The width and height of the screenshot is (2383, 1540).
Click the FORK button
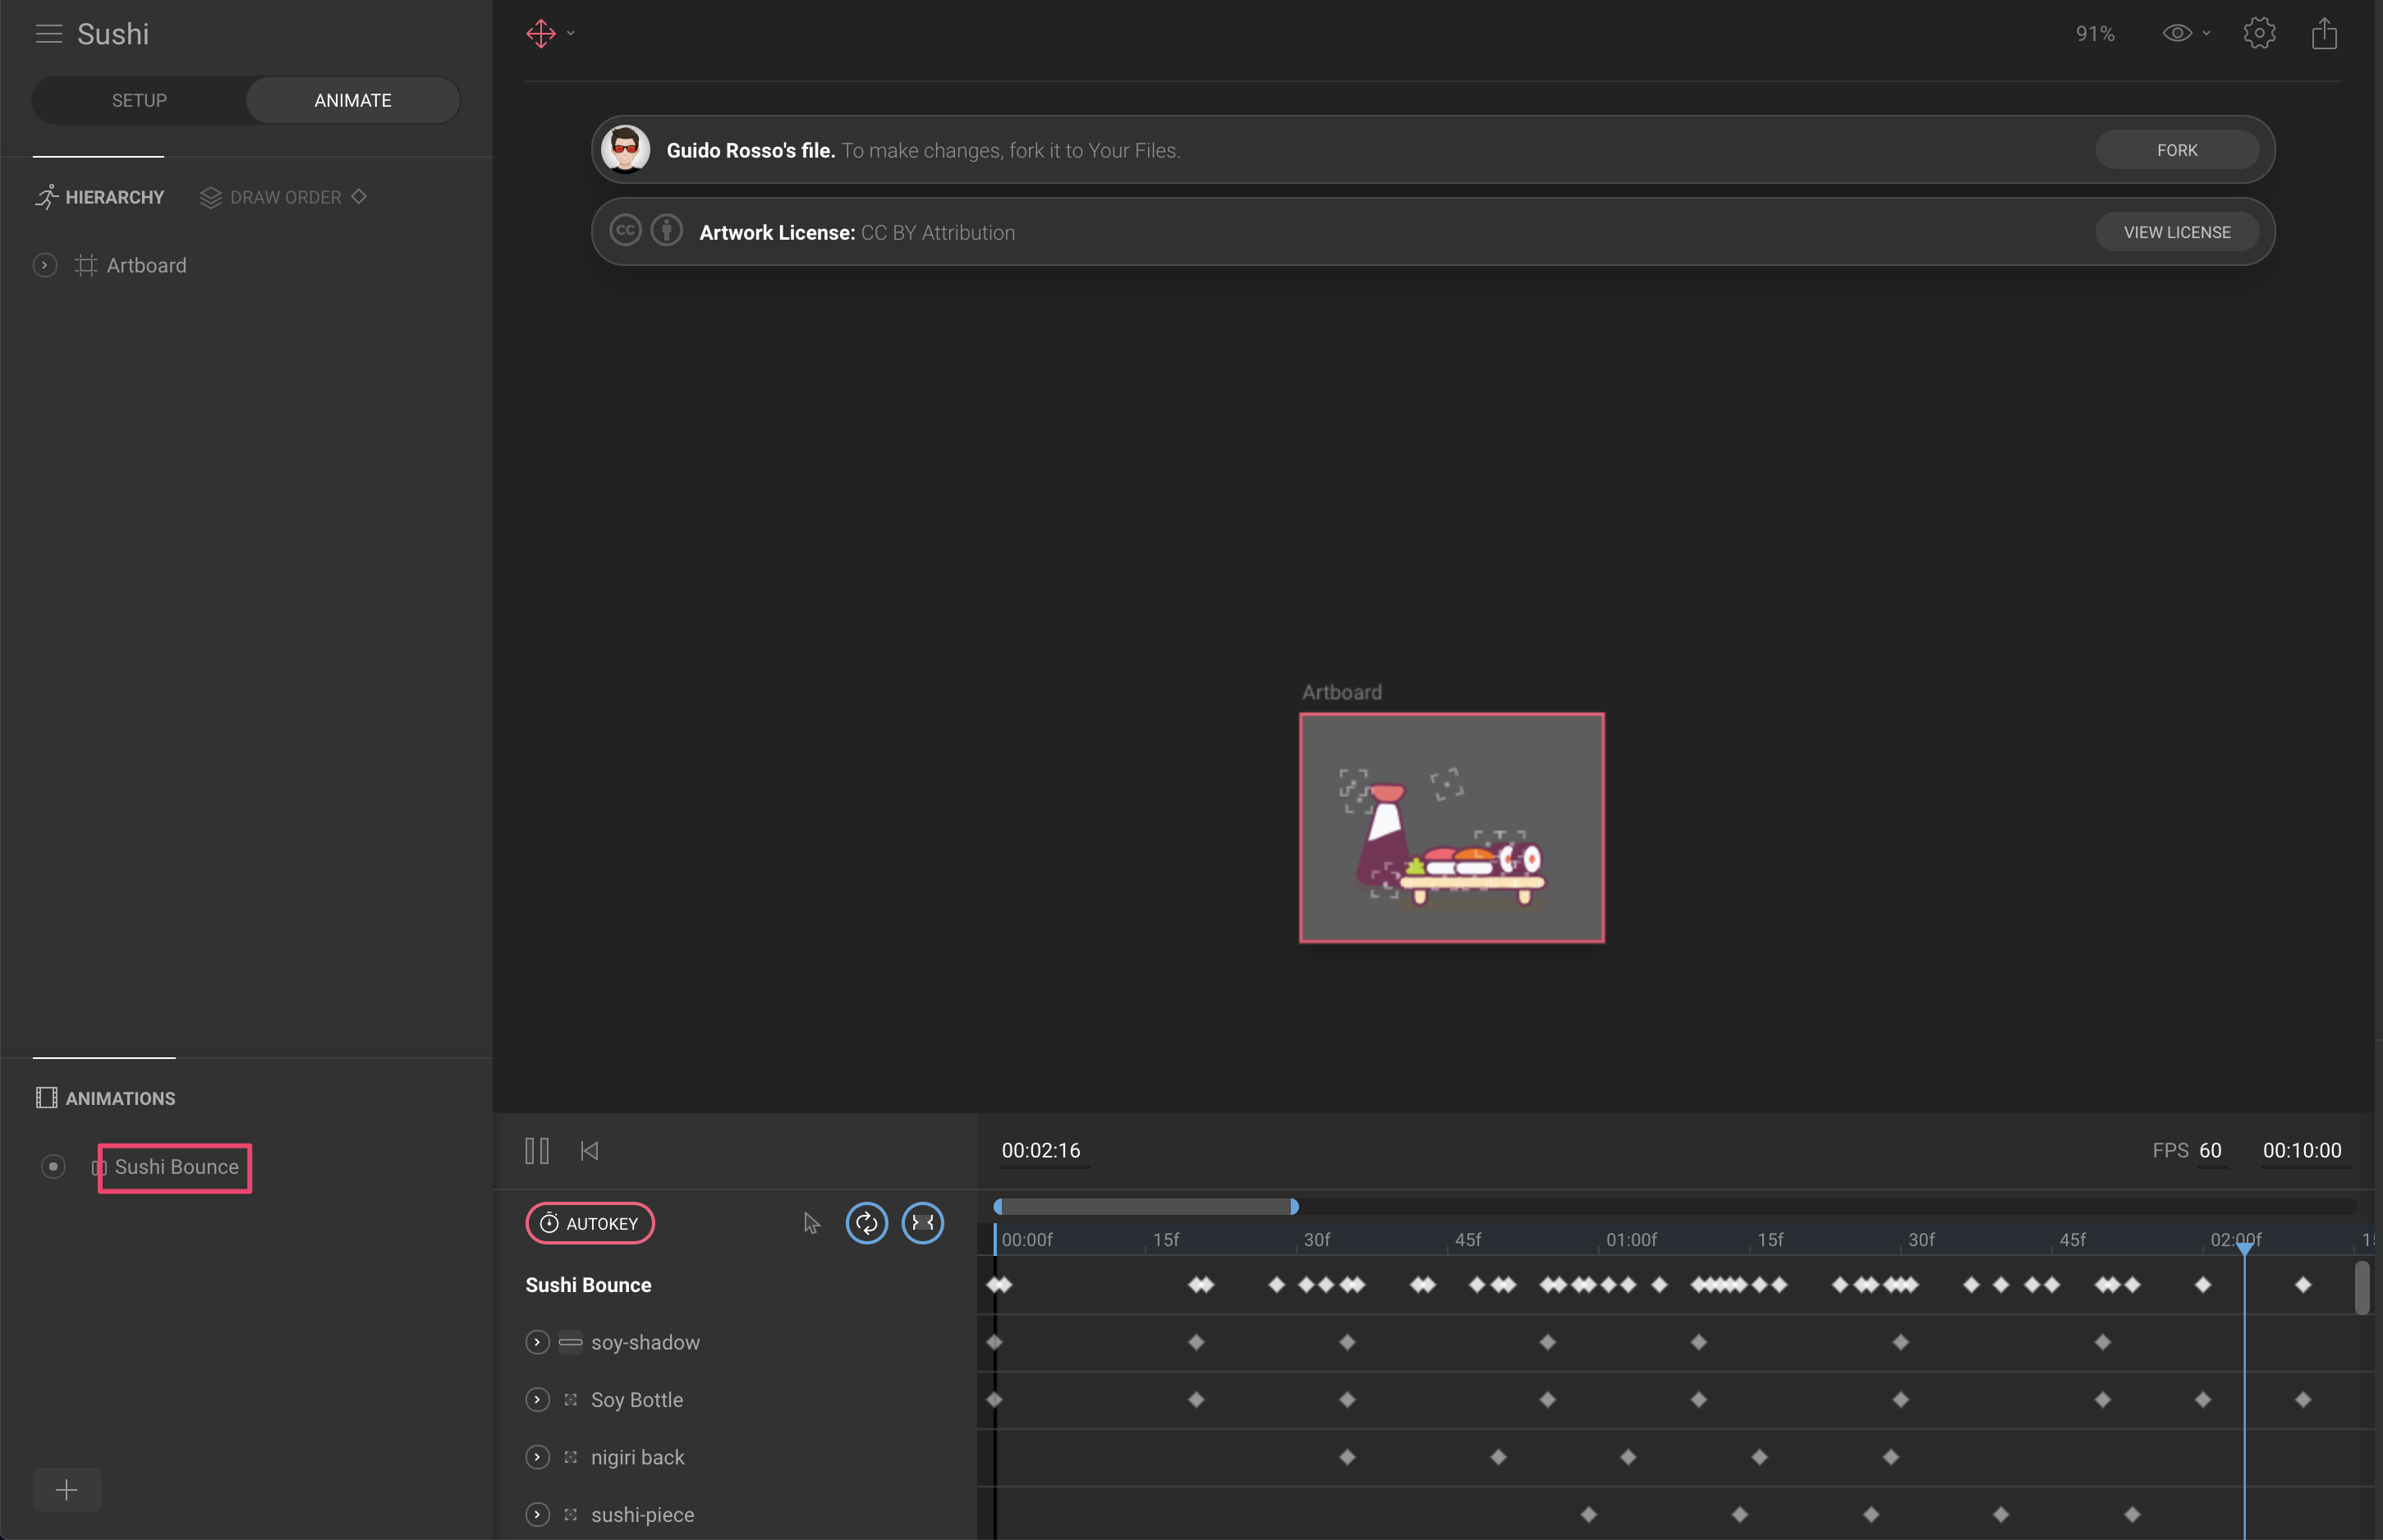[2176, 150]
